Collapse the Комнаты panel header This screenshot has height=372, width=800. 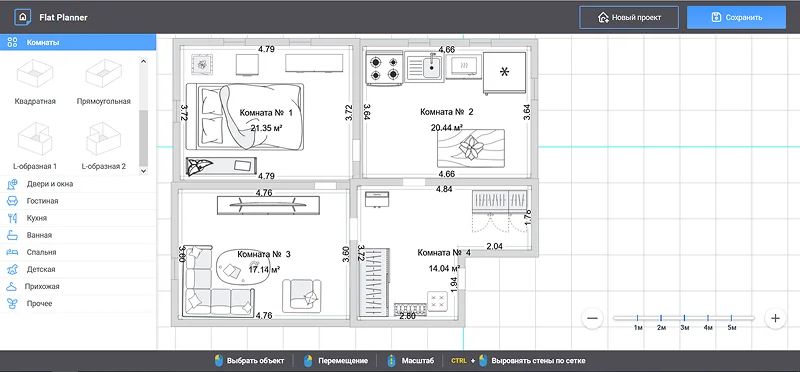[x=78, y=42]
